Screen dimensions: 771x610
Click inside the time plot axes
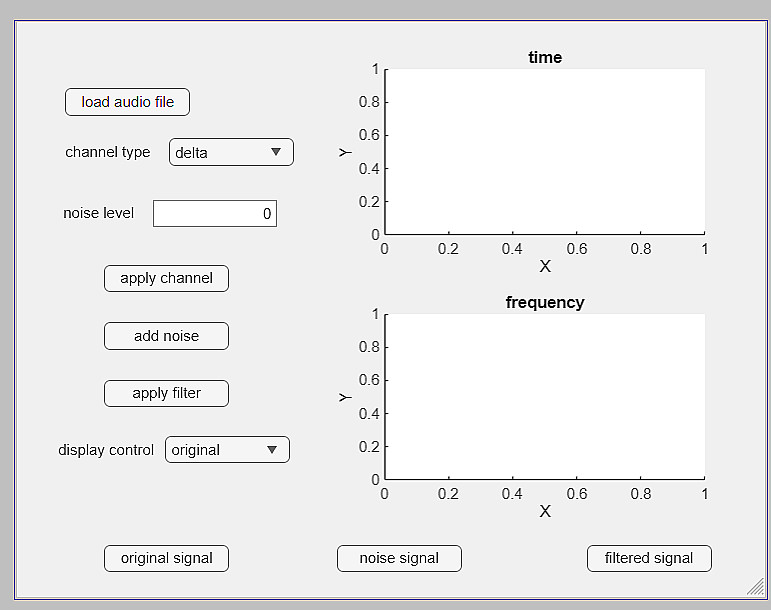545,152
